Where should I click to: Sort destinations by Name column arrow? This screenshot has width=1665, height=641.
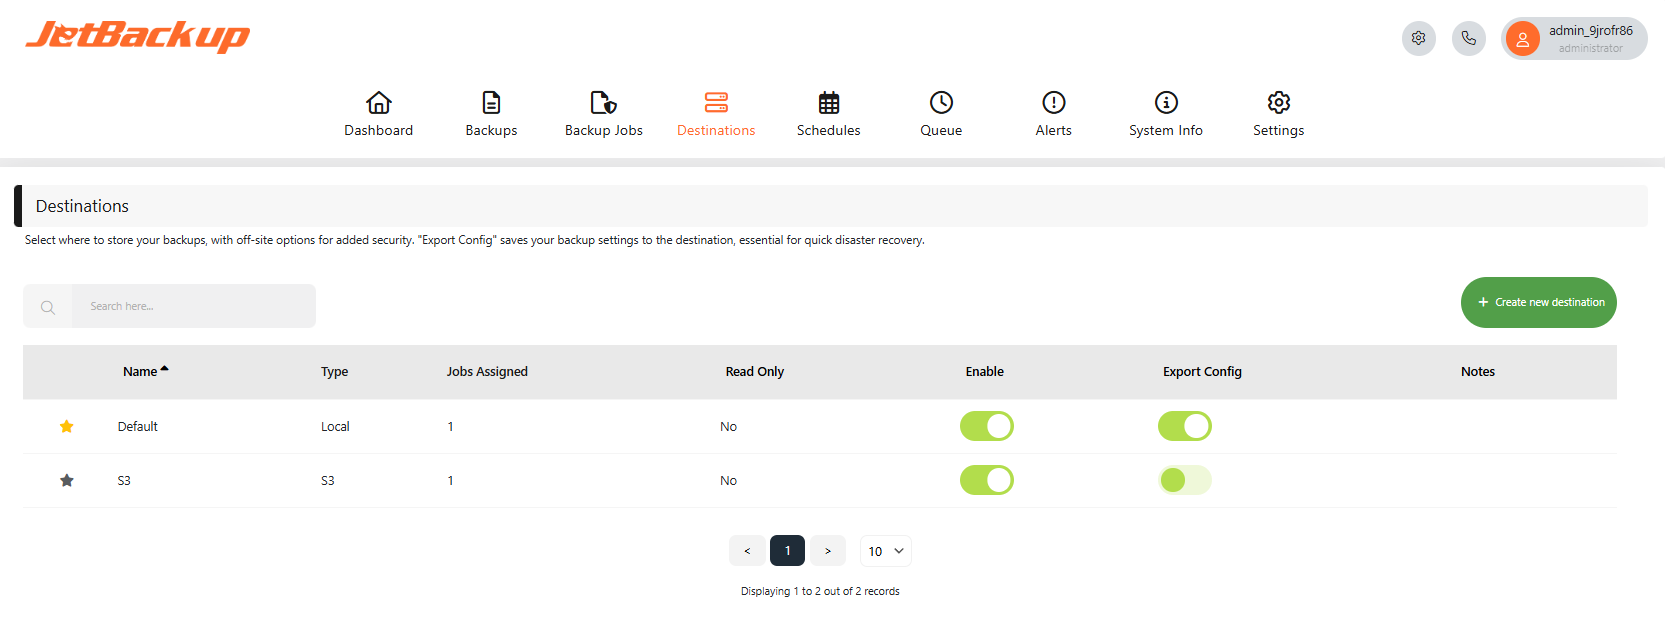165,370
